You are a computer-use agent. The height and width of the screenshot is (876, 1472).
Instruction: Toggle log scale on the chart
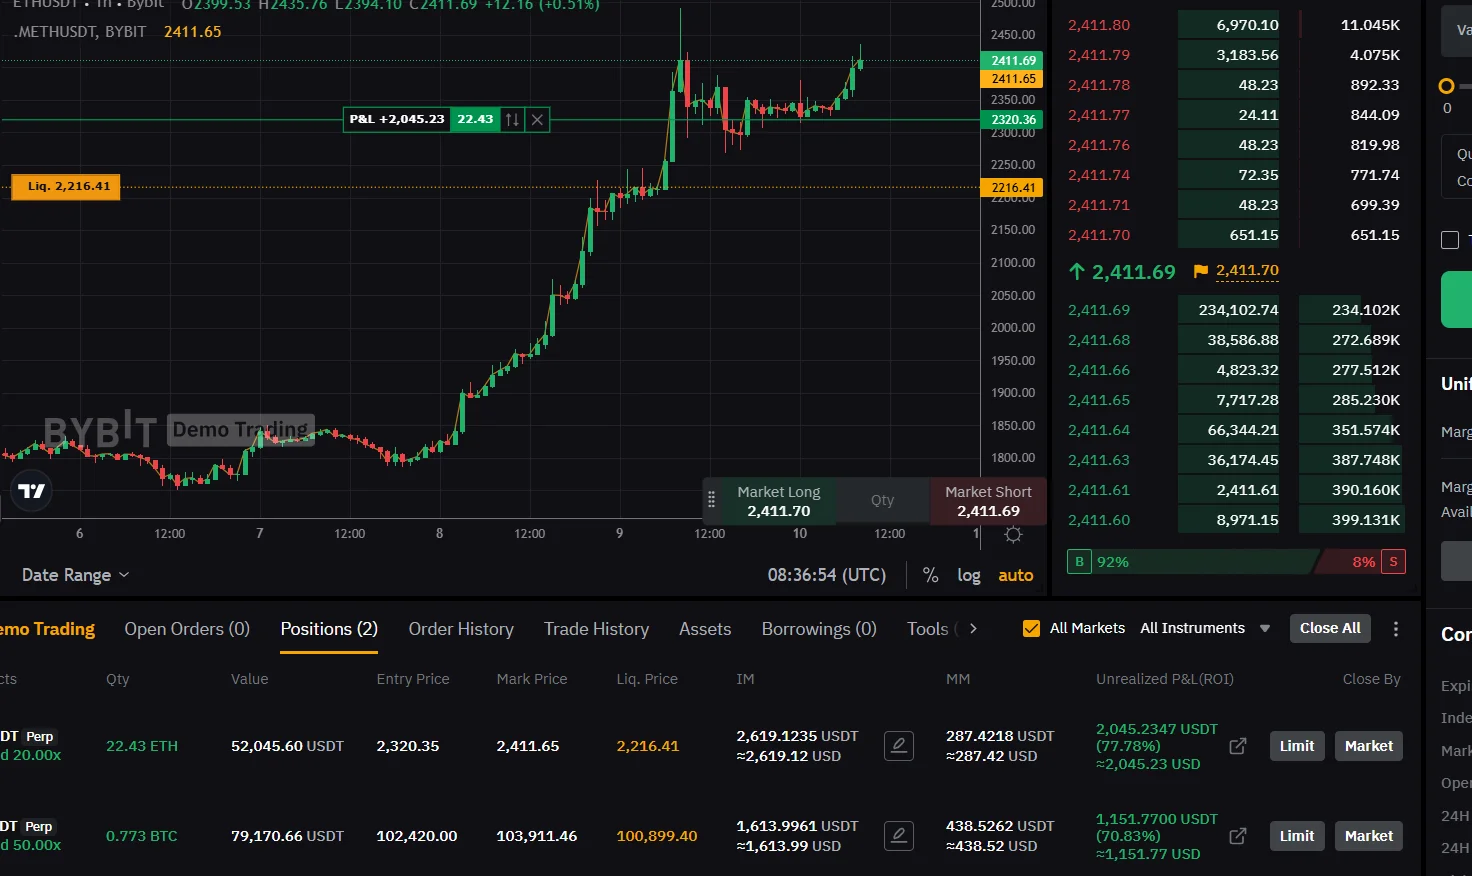969,575
